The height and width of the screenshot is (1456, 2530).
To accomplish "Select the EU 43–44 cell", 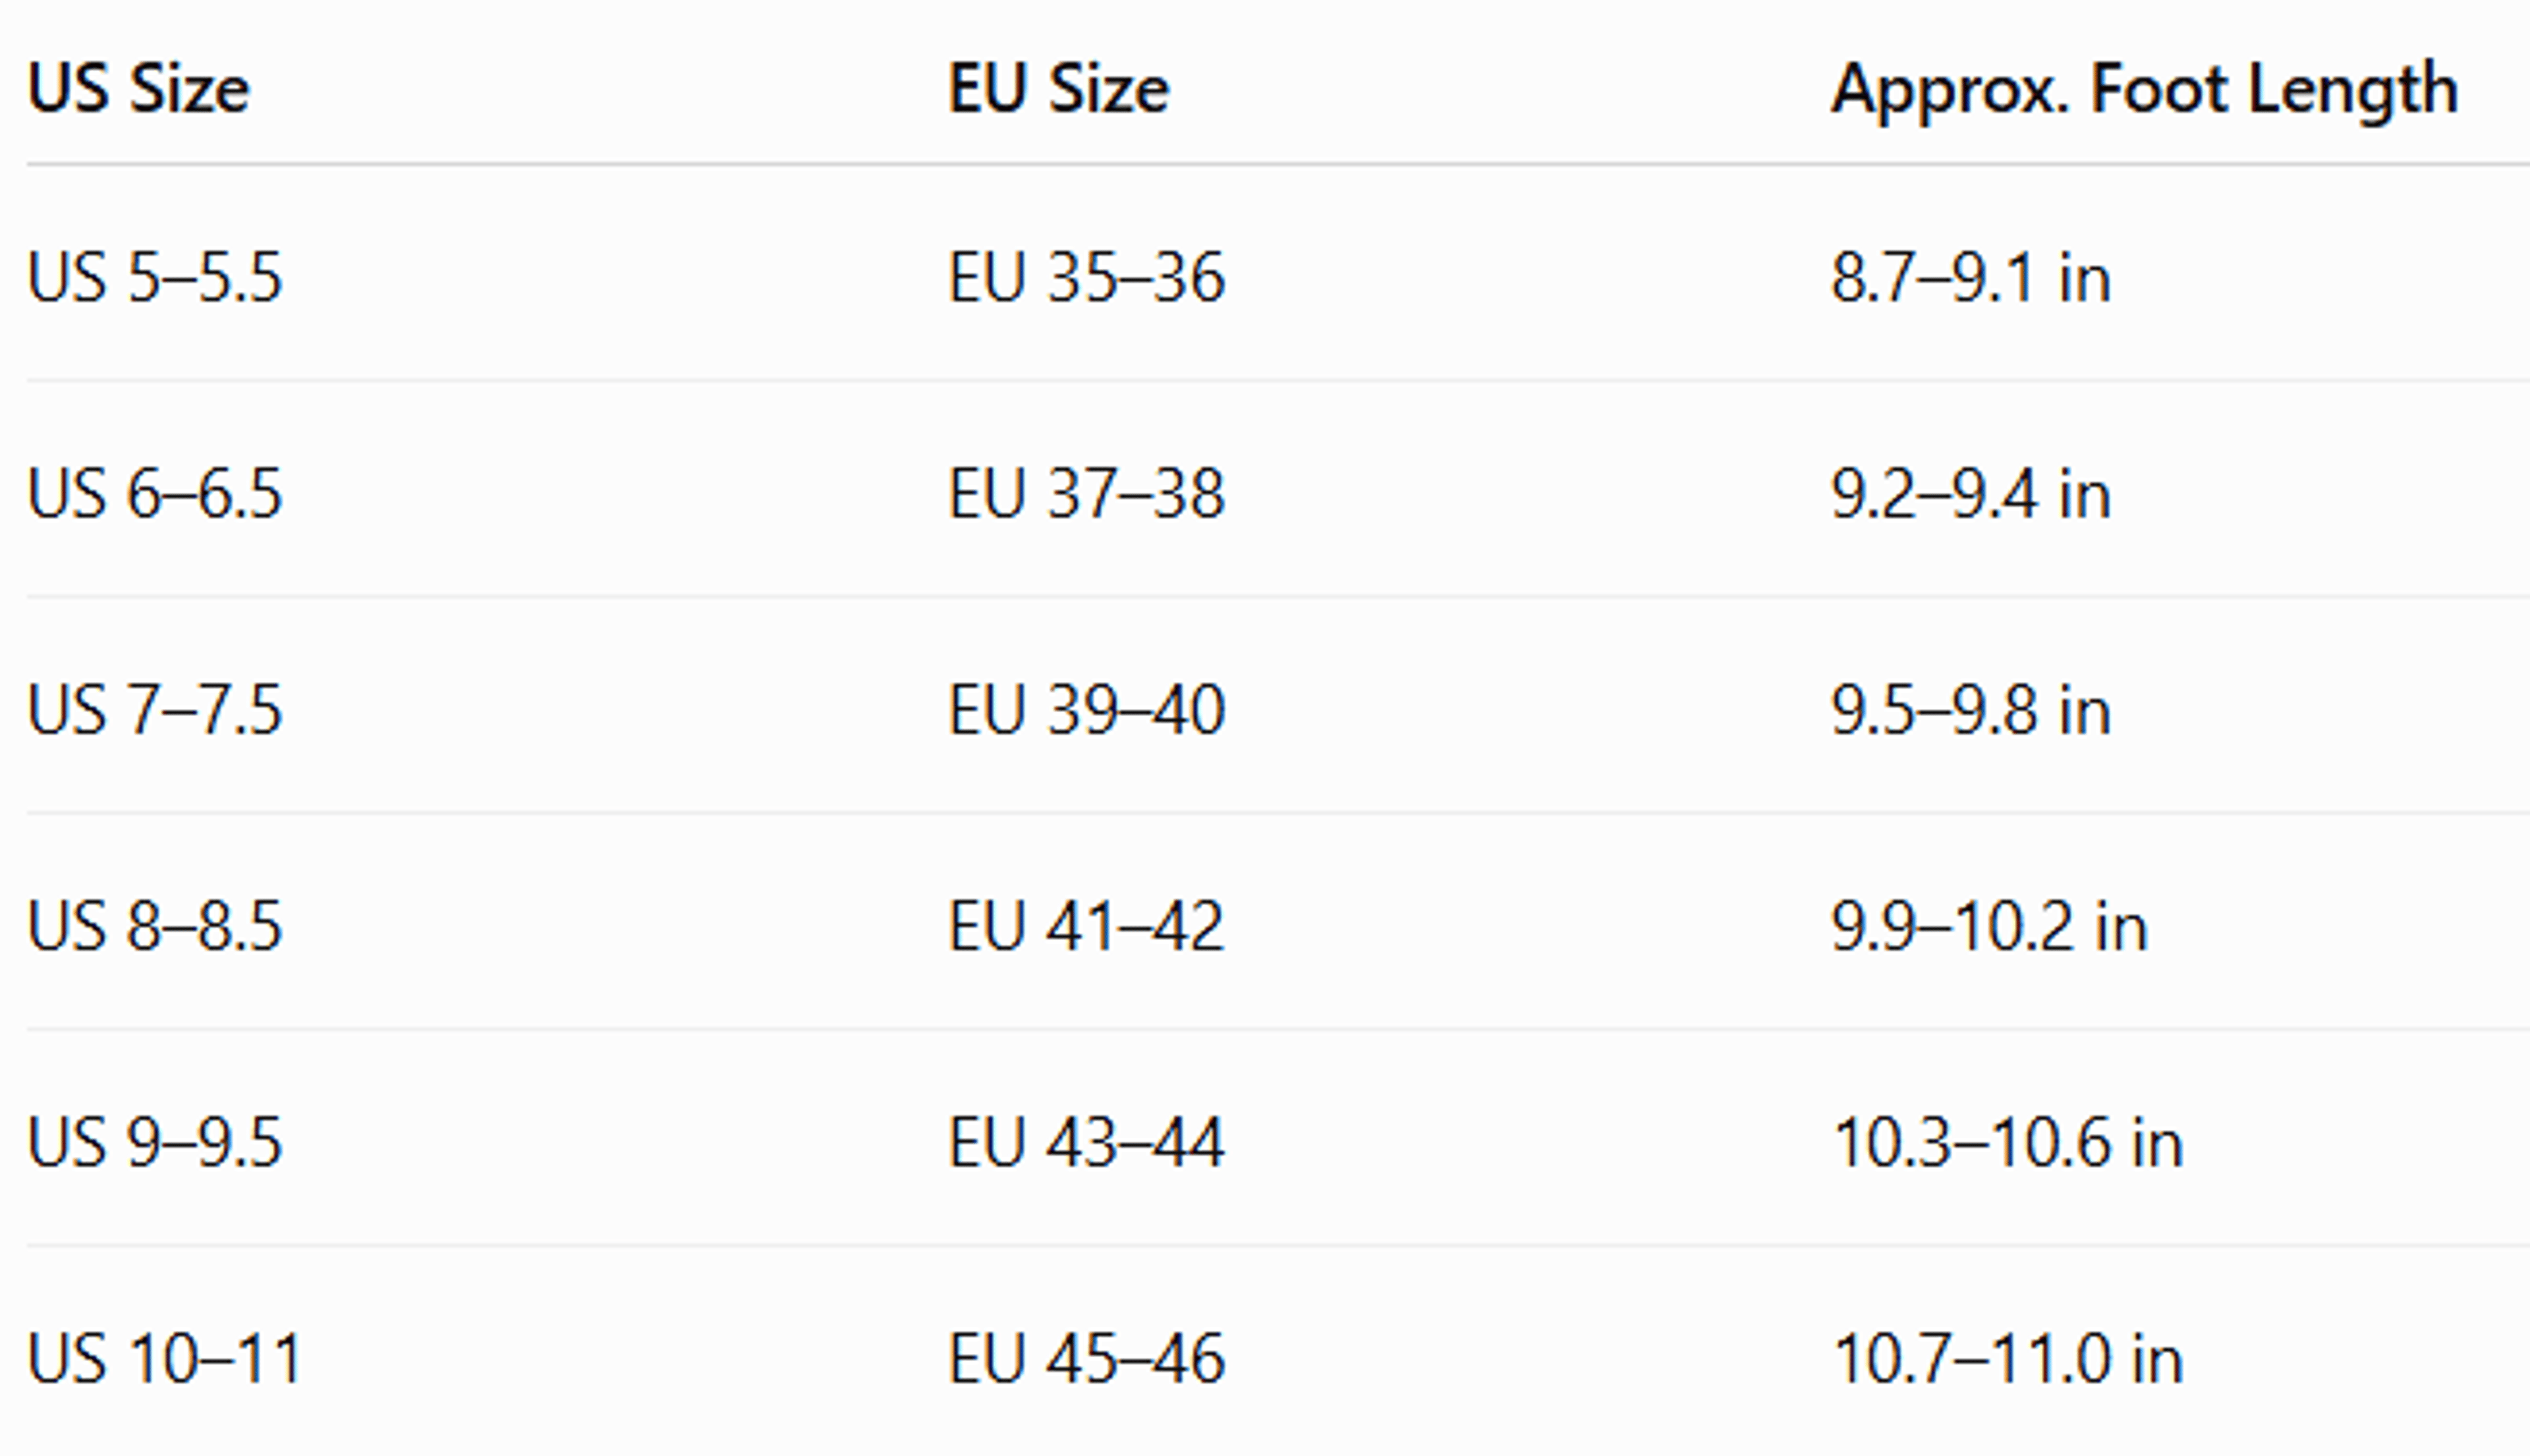I will (x=1086, y=1141).
